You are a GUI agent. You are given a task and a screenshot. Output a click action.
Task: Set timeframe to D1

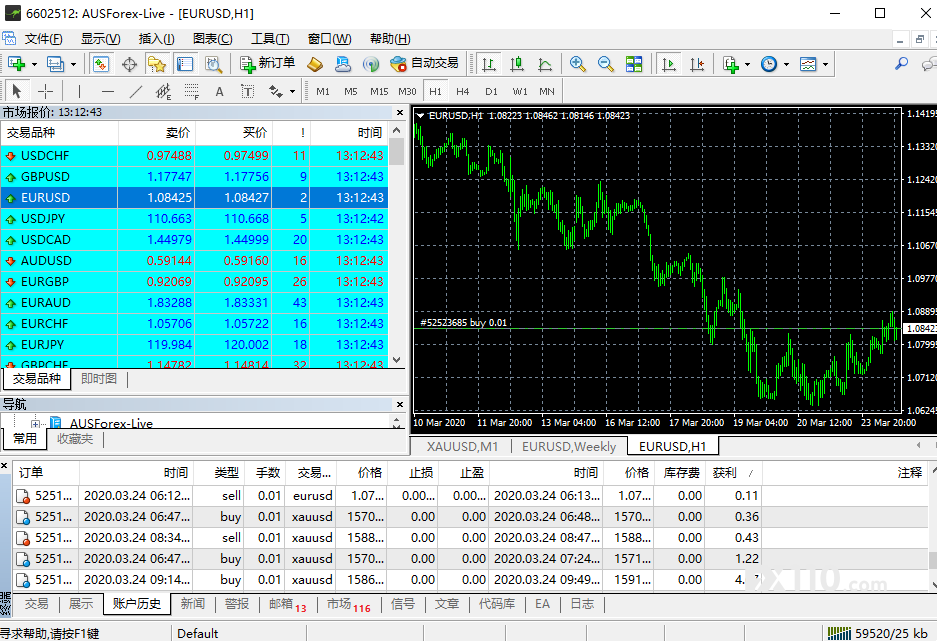pos(491,91)
